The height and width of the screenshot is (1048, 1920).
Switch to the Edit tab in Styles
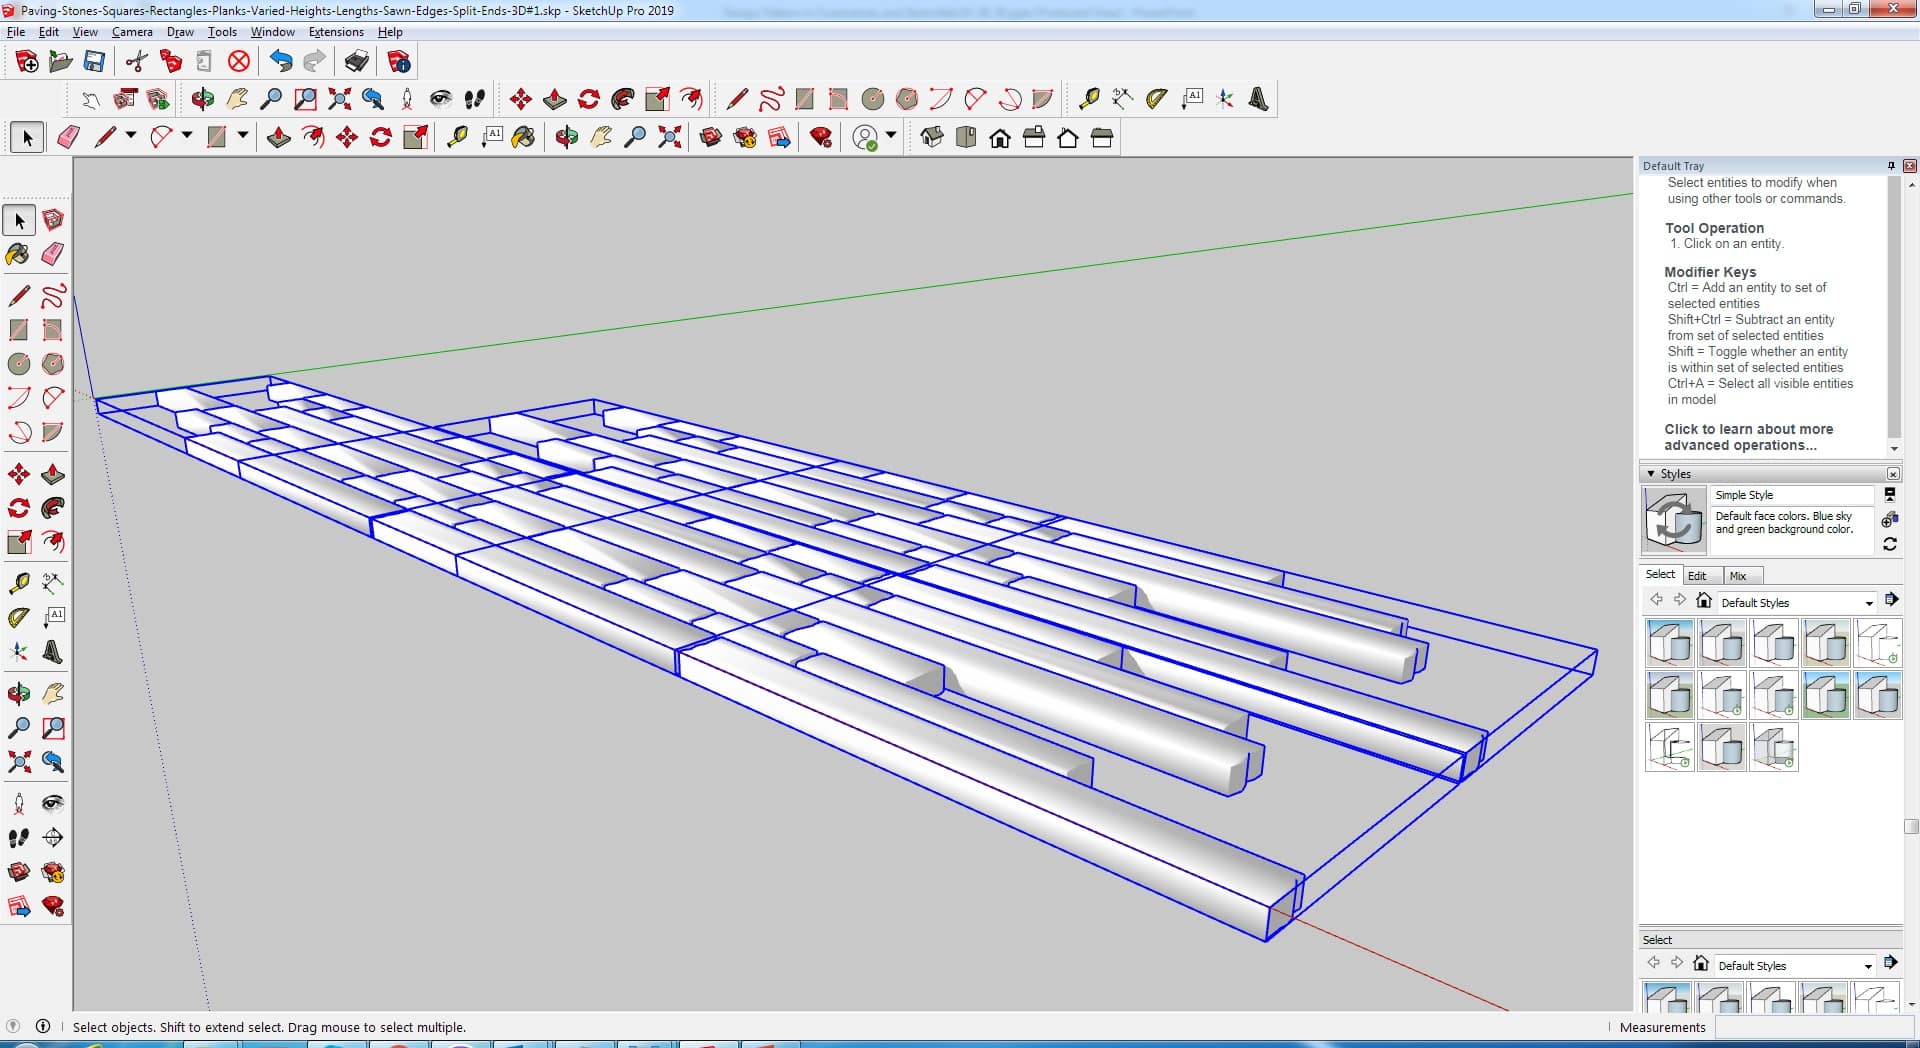tap(1697, 576)
